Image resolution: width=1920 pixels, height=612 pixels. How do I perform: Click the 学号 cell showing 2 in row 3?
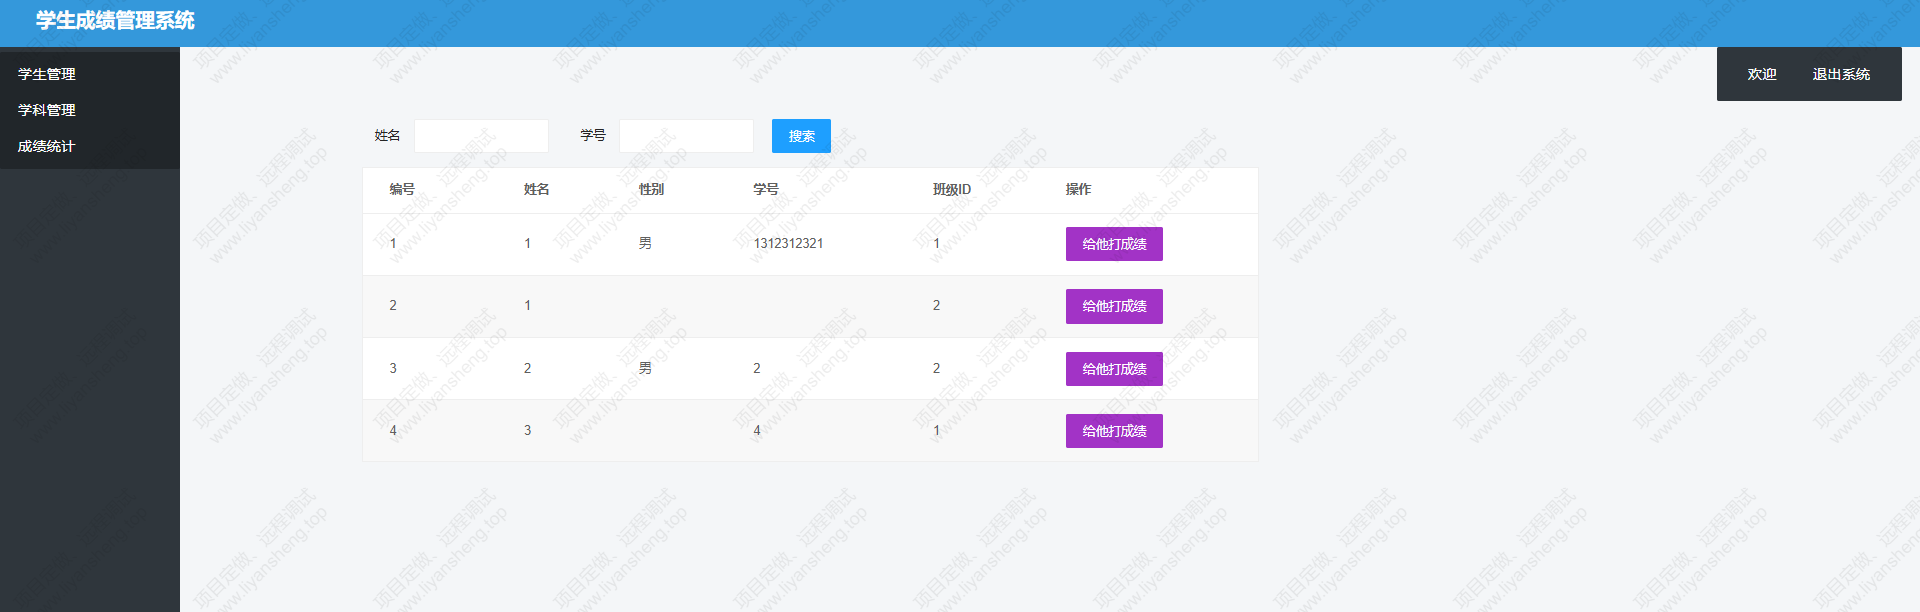click(757, 368)
